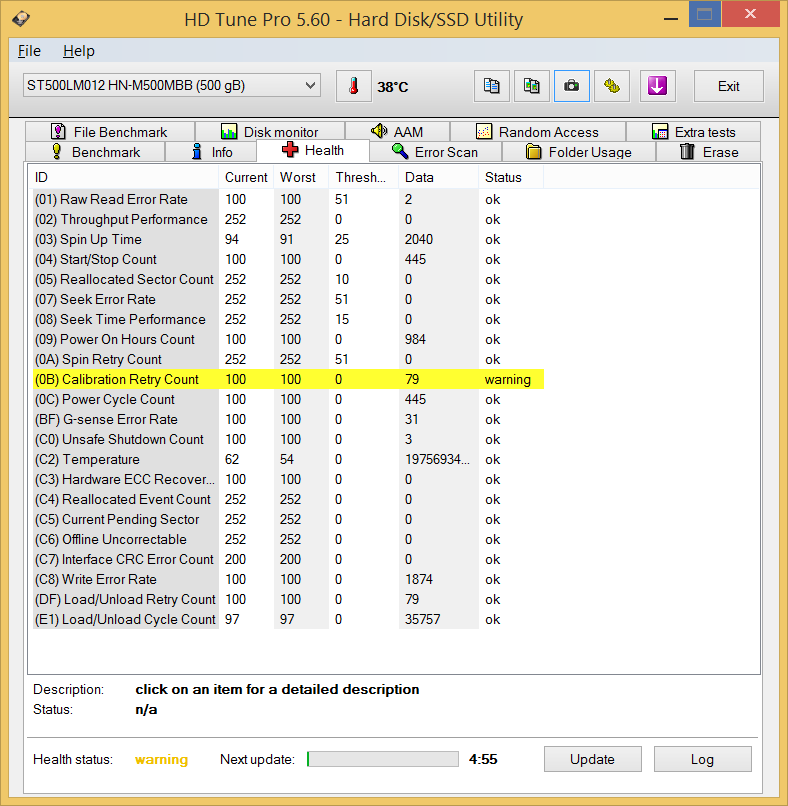Open the Folder Usage tab

tap(579, 152)
